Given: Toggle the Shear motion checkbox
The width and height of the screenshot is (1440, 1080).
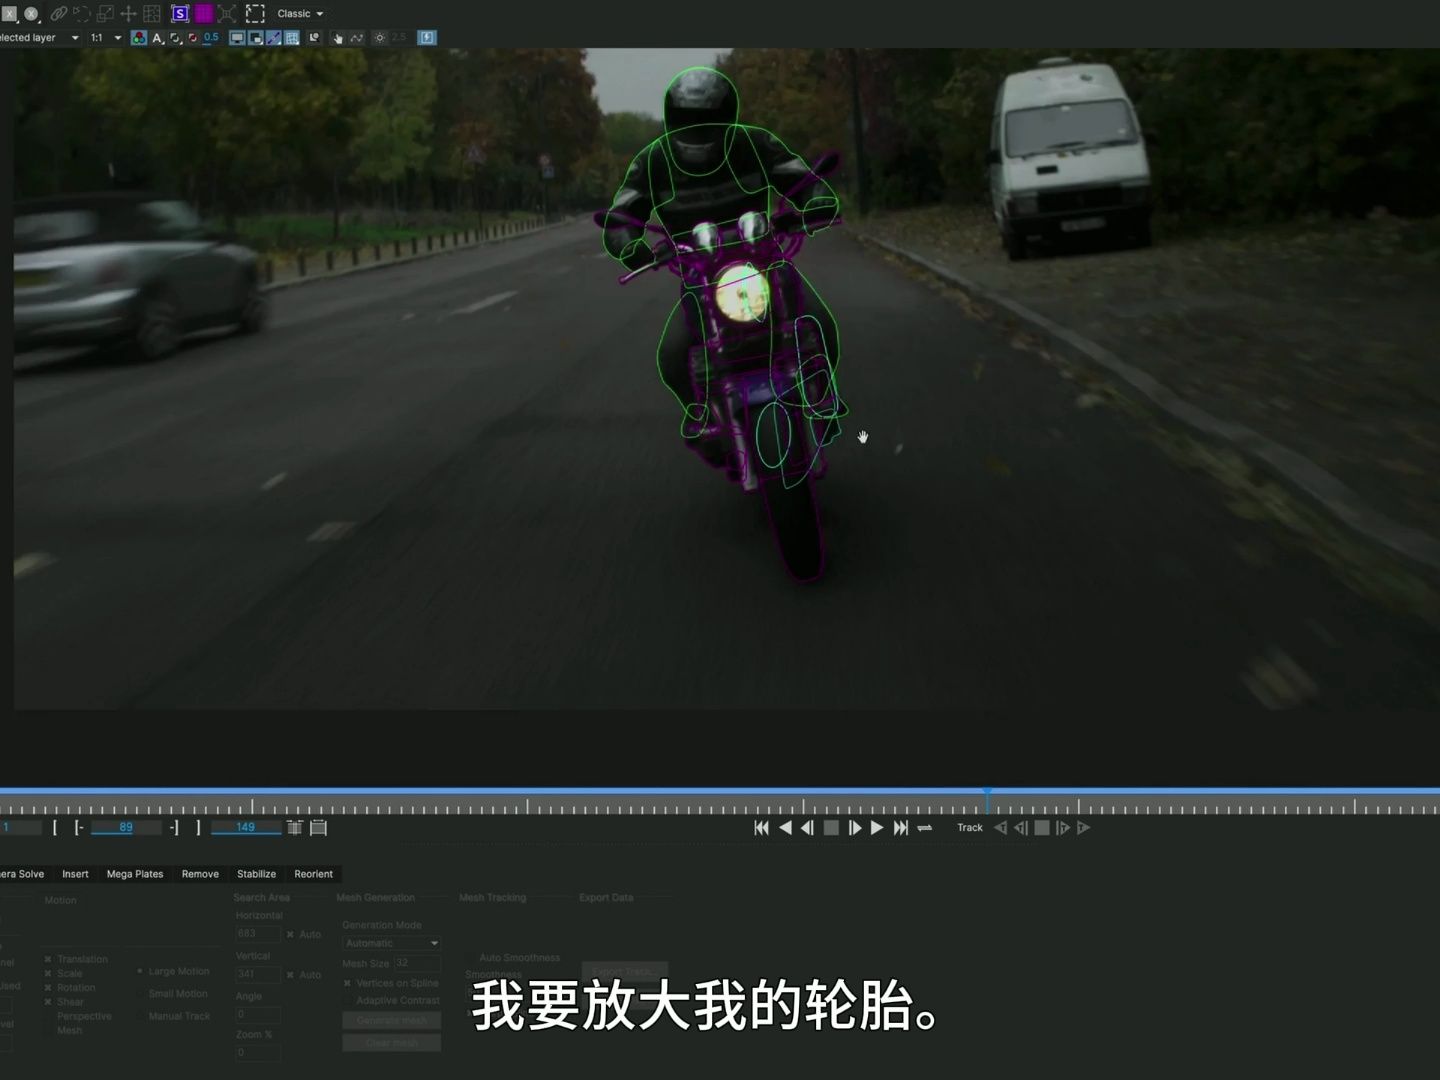Looking at the screenshot, I should [48, 1001].
